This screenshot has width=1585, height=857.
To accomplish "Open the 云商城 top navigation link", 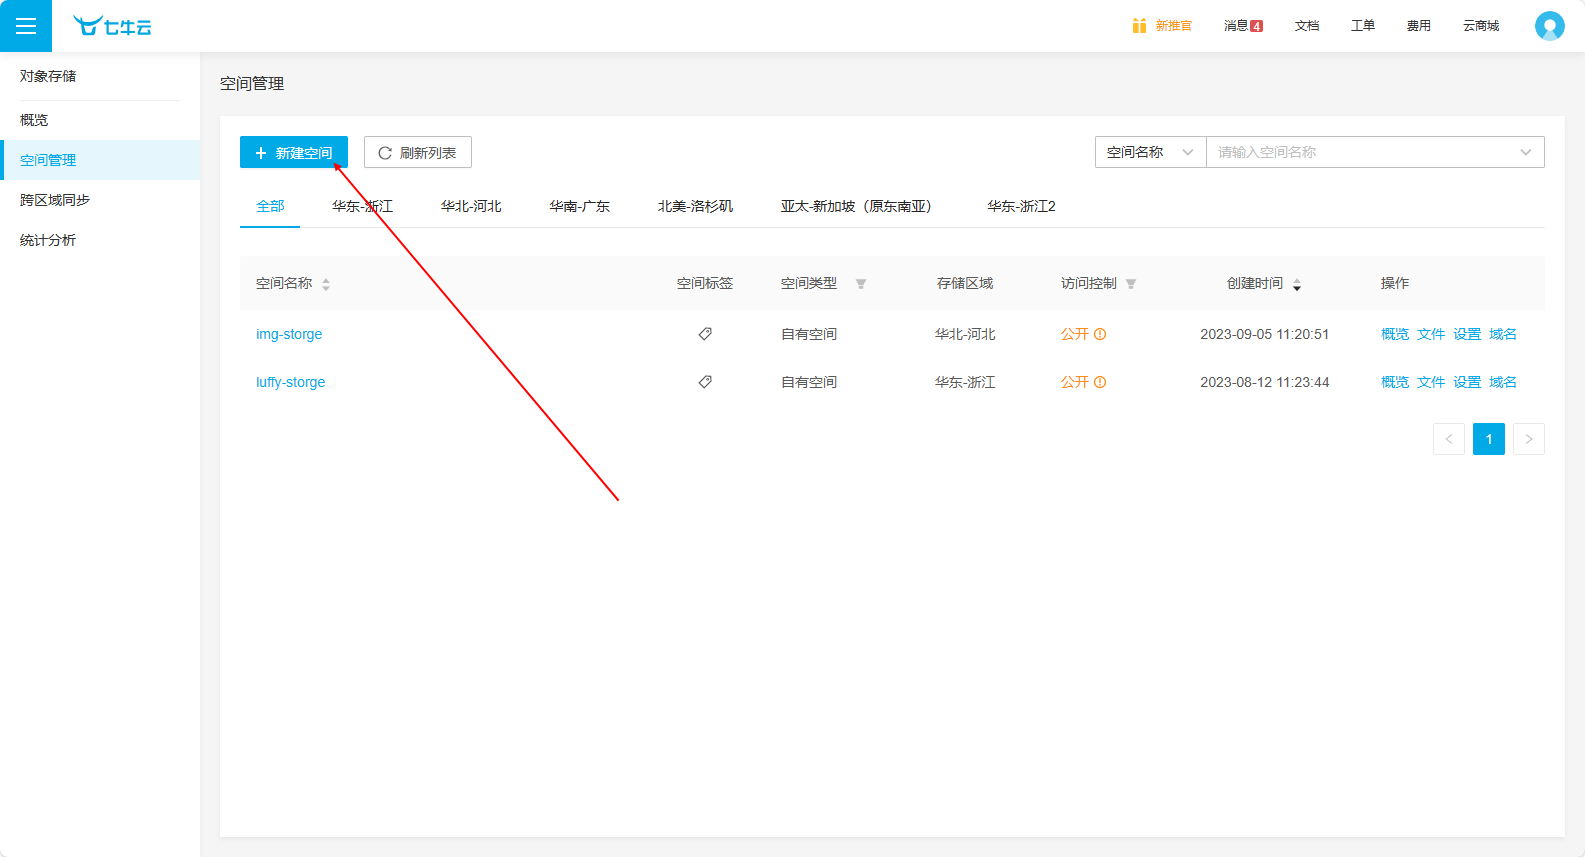I will click(1481, 26).
